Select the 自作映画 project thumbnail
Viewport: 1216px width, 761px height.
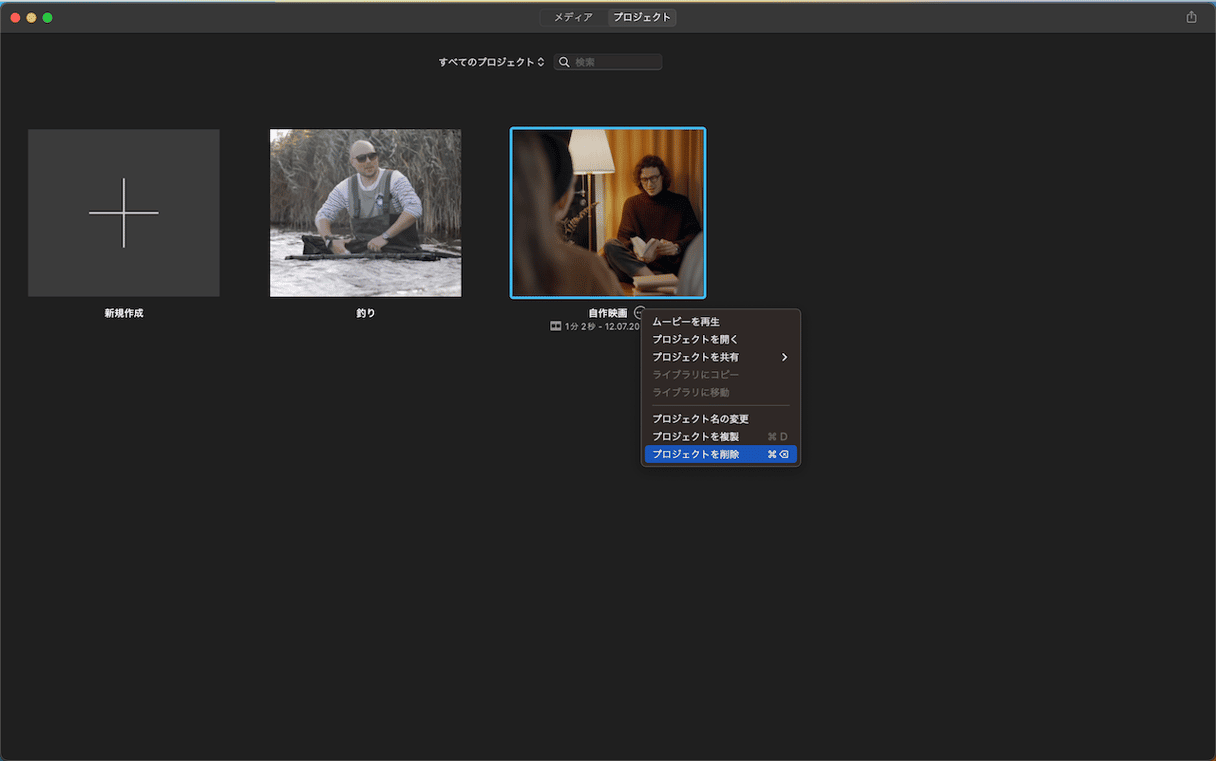(608, 213)
